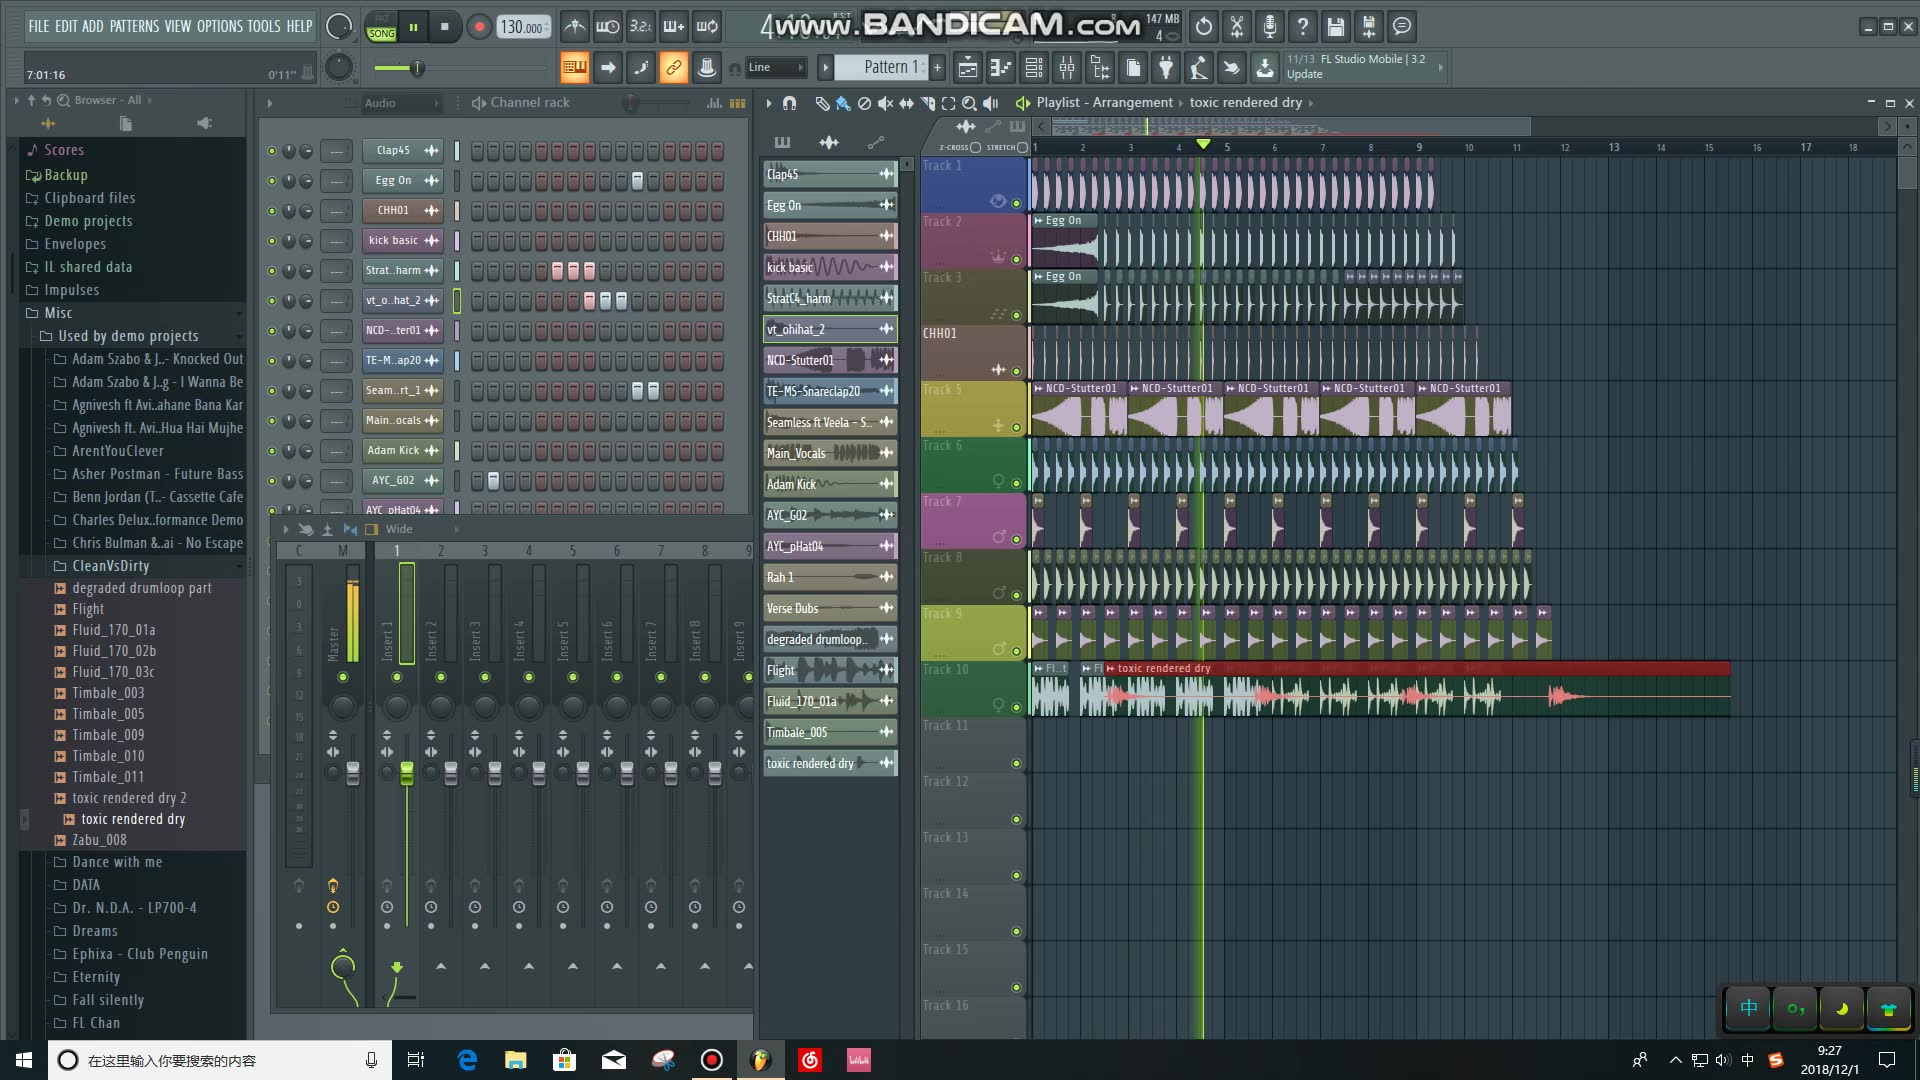Select the paint brush tool in playlist
This screenshot has width=1920, height=1080.
pyautogui.click(x=843, y=103)
